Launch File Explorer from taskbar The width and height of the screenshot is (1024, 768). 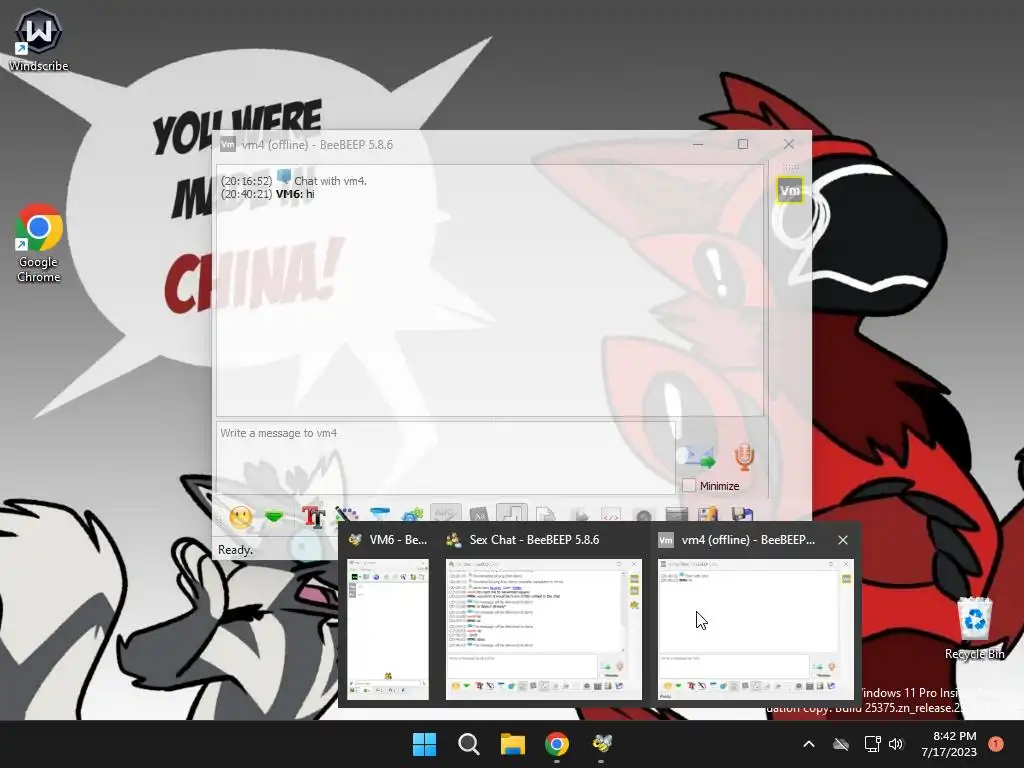[x=513, y=744]
